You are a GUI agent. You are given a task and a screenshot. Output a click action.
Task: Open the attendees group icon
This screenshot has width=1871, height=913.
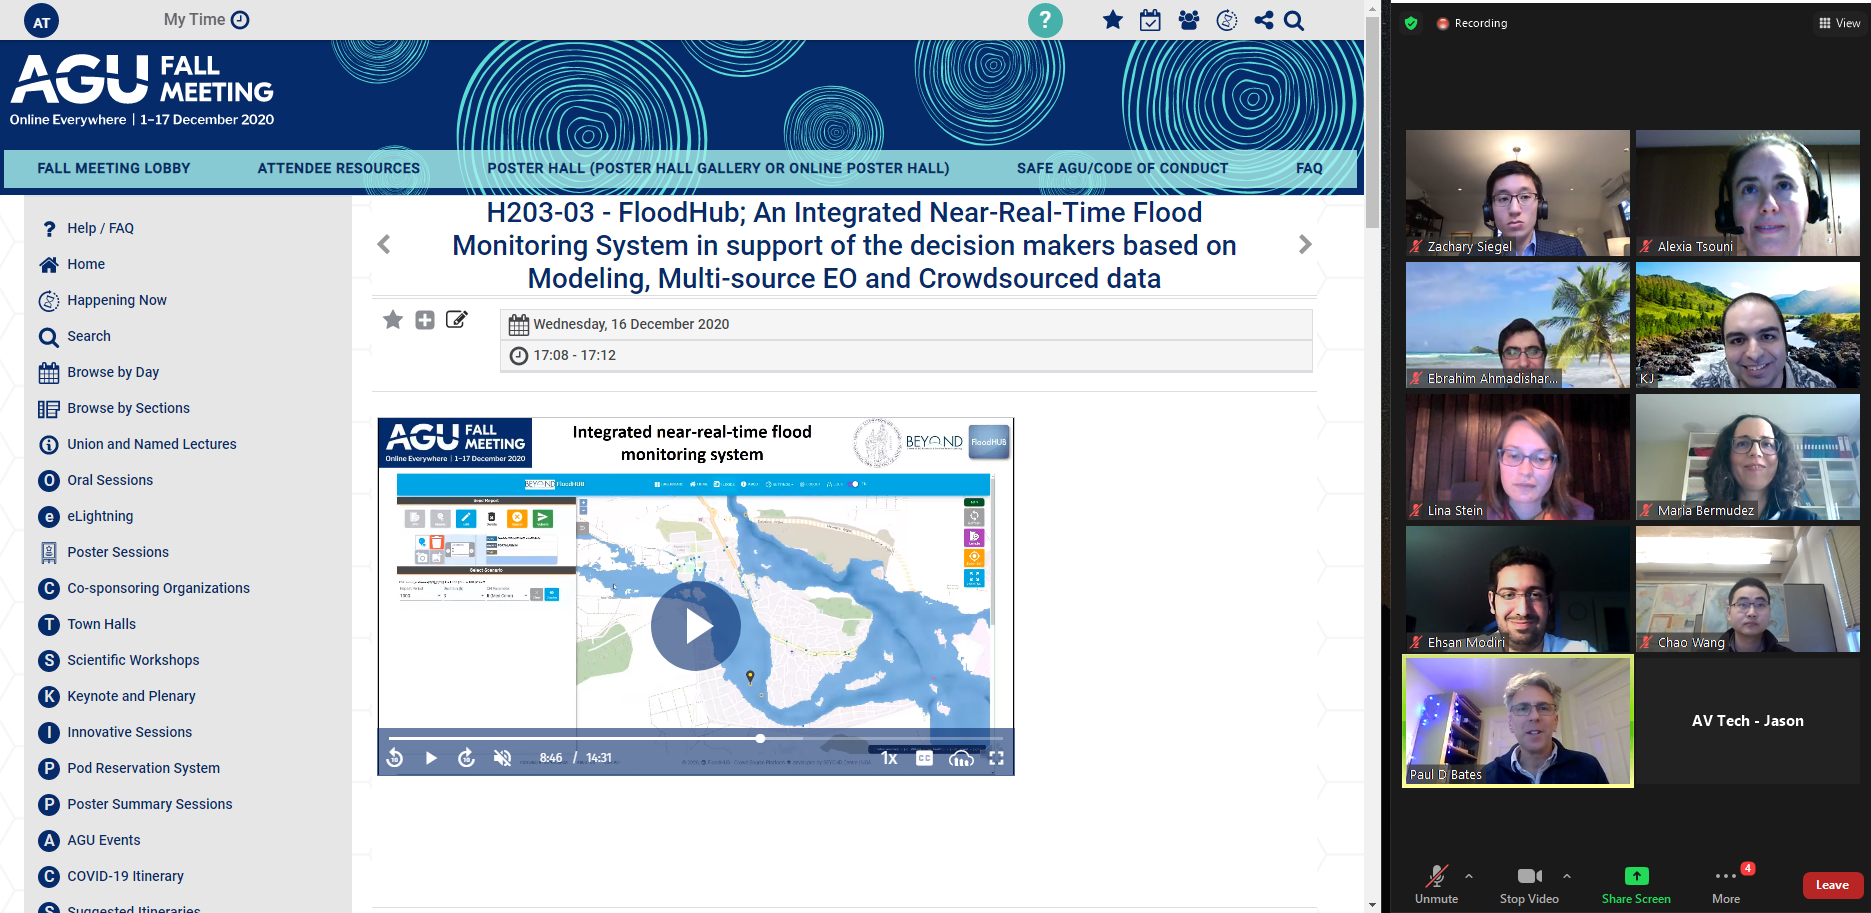[1189, 20]
